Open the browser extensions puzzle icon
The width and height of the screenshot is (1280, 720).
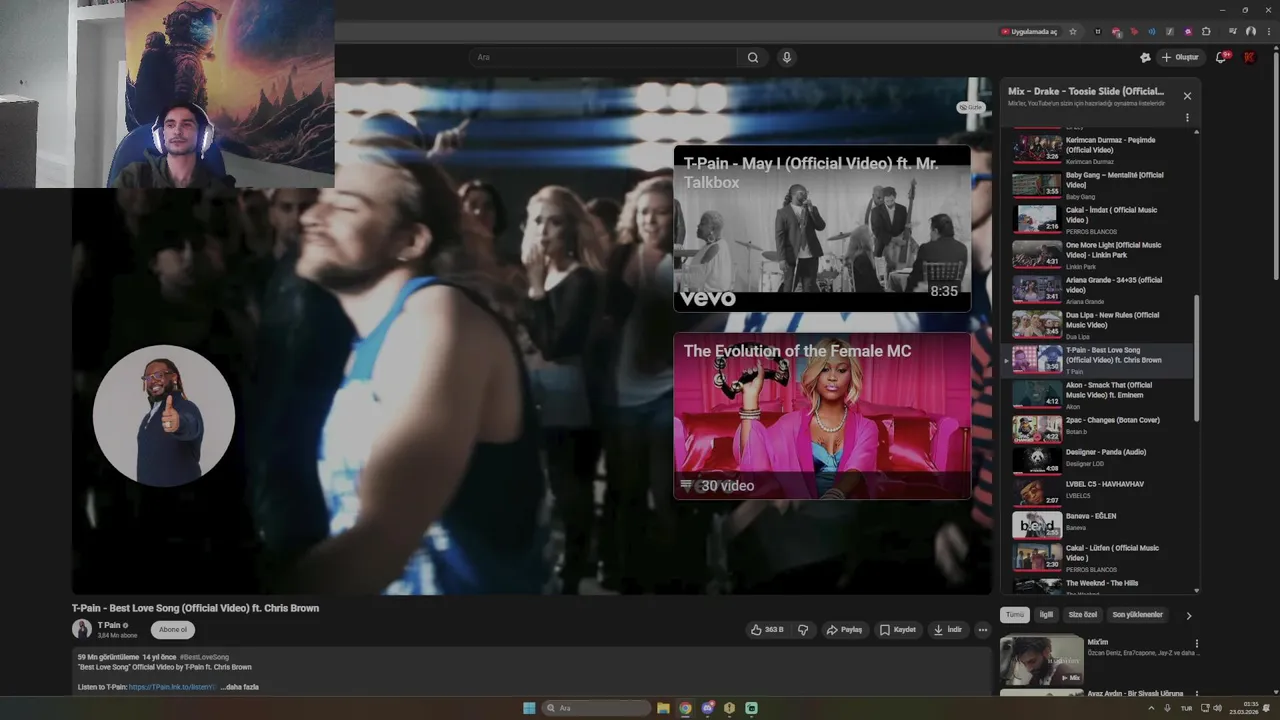[x=1206, y=31]
